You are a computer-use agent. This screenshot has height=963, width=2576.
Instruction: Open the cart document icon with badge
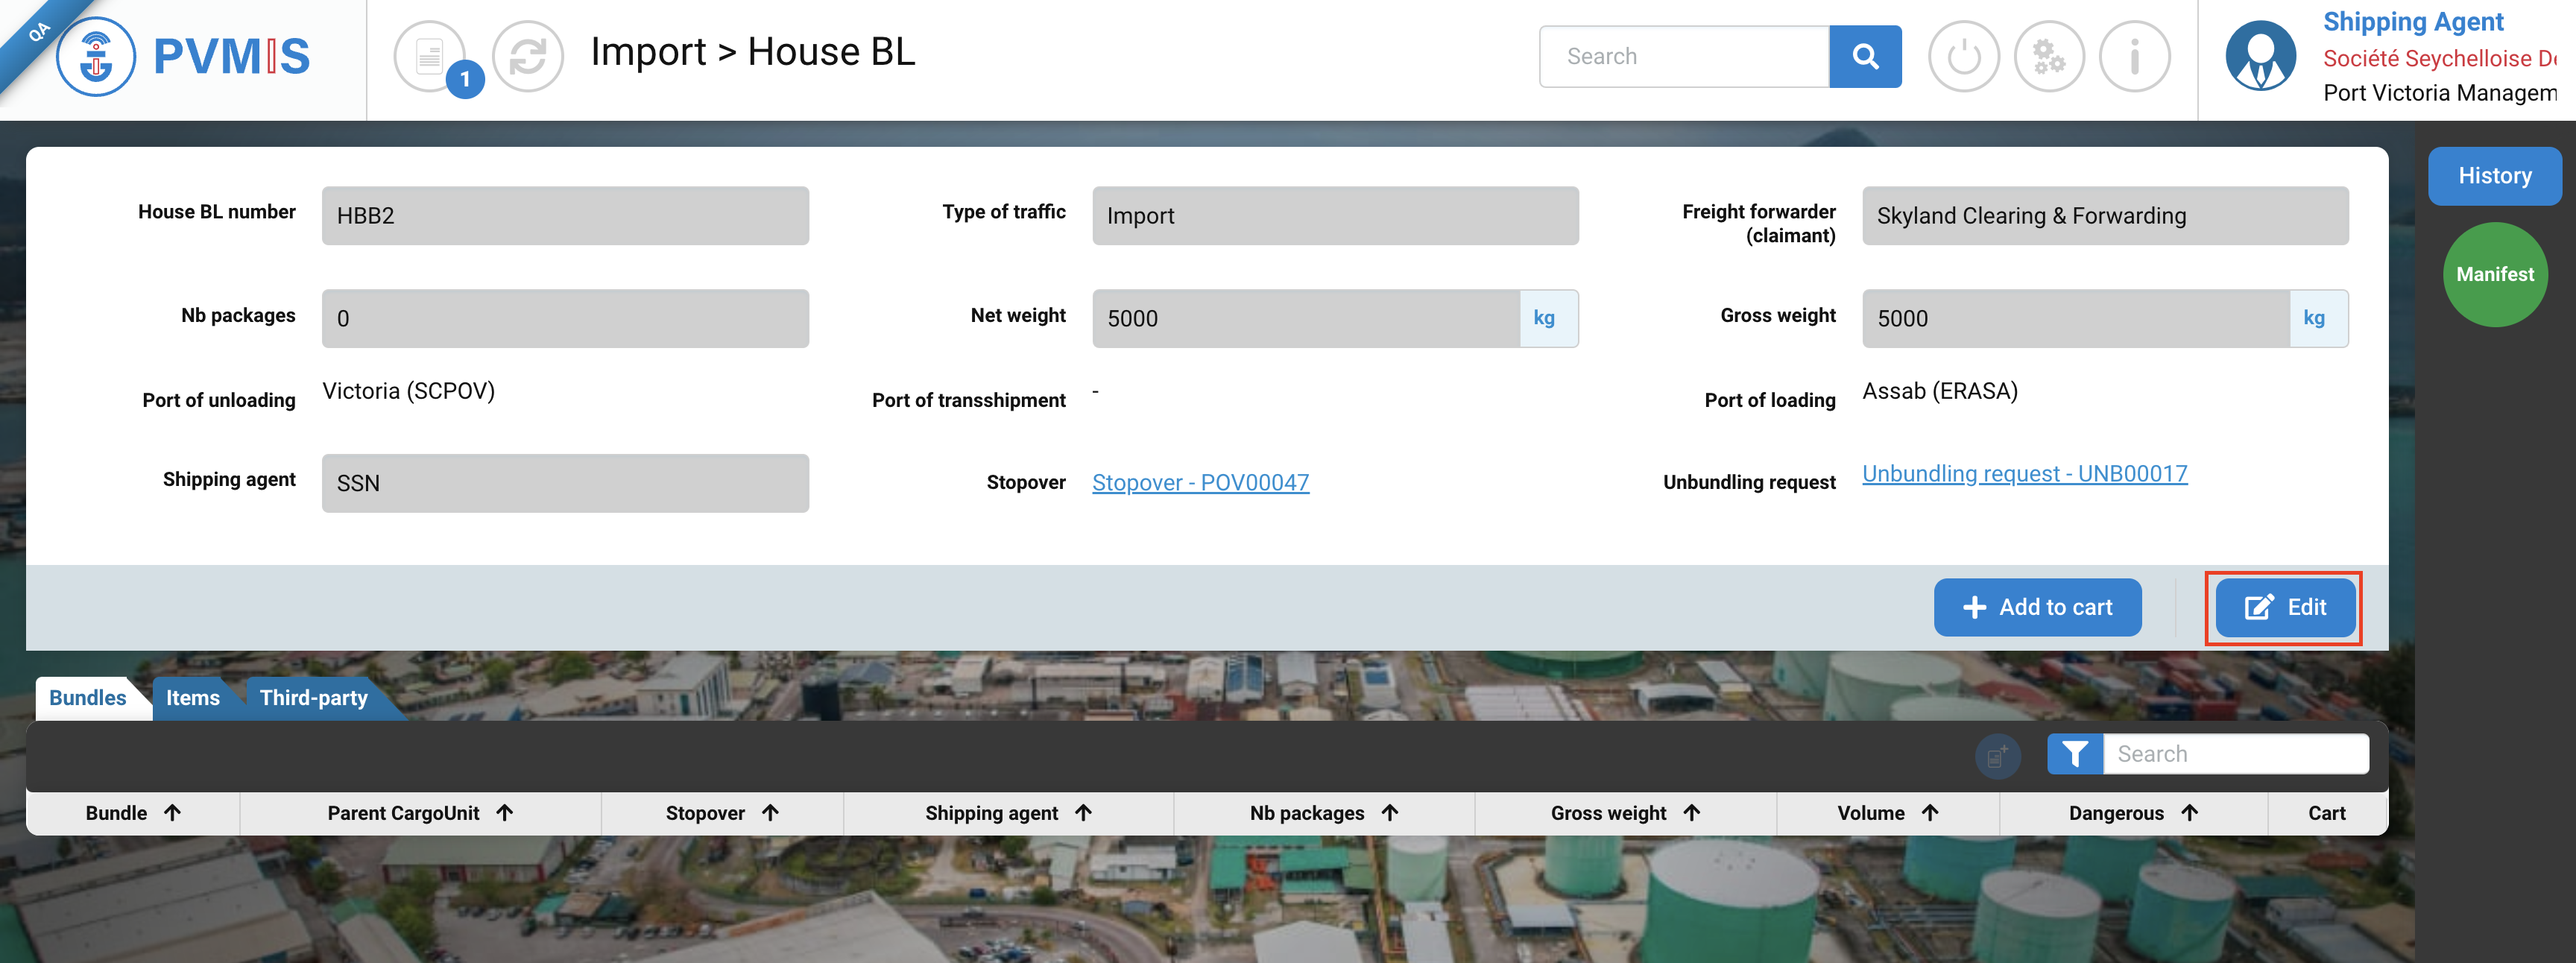tap(430, 56)
